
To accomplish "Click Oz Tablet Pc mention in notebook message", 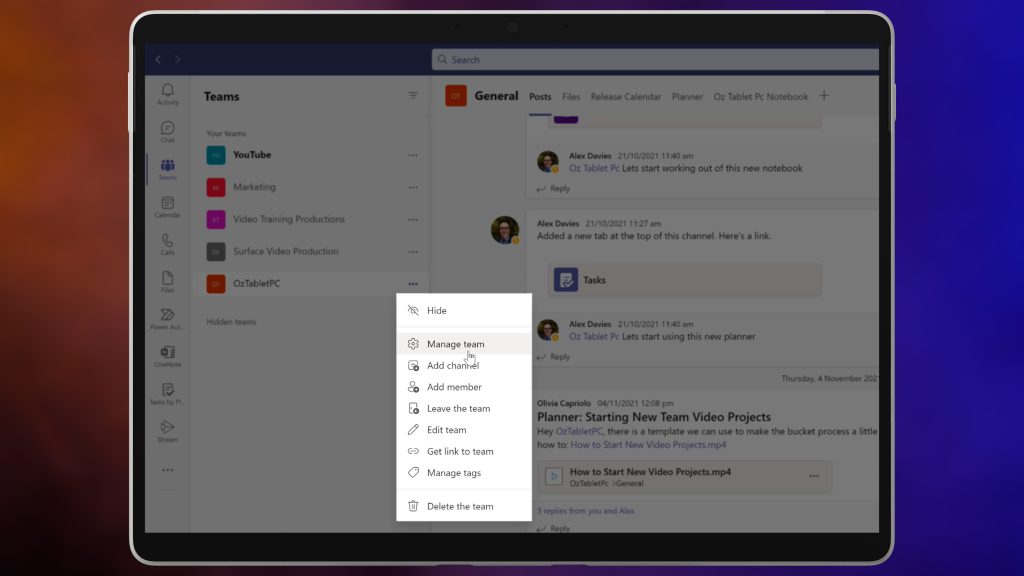I will pyautogui.click(x=594, y=168).
